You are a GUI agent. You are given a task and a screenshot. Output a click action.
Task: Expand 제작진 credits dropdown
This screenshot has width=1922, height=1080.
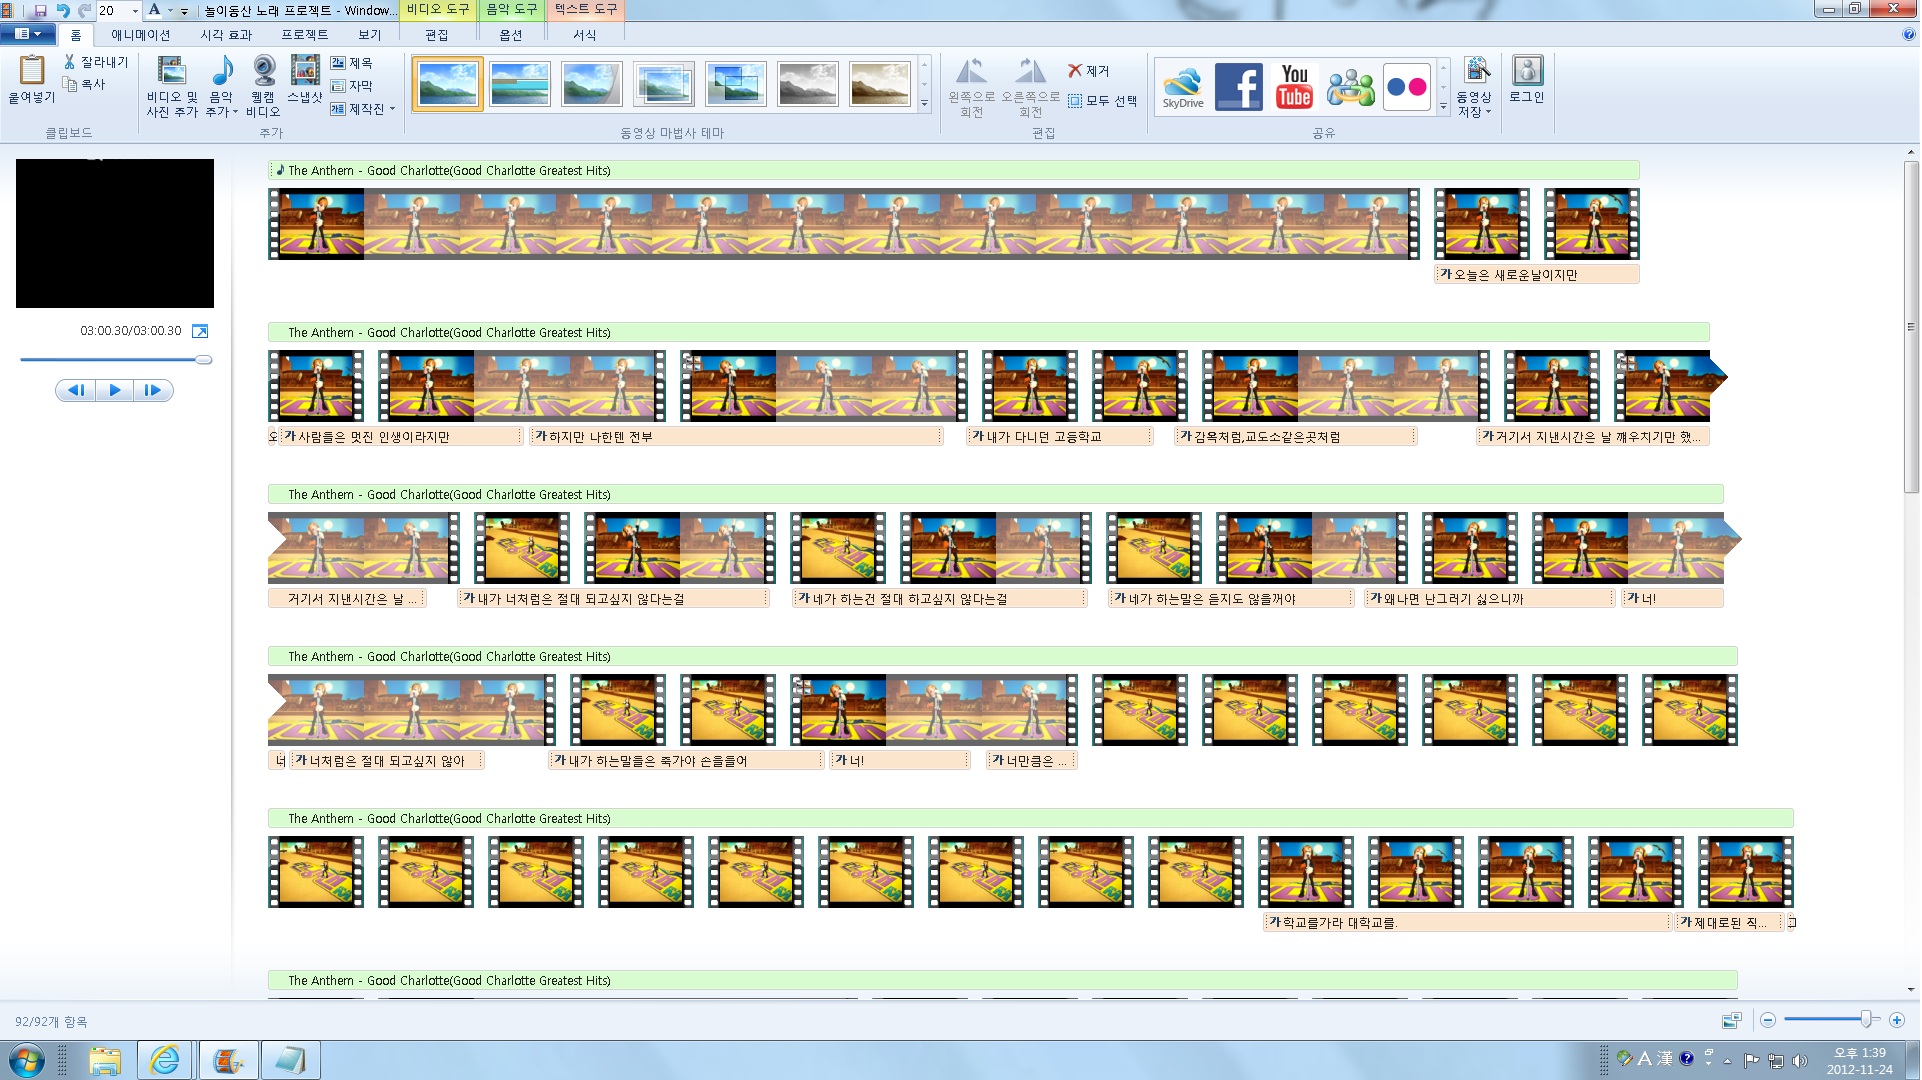click(x=392, y=109)
